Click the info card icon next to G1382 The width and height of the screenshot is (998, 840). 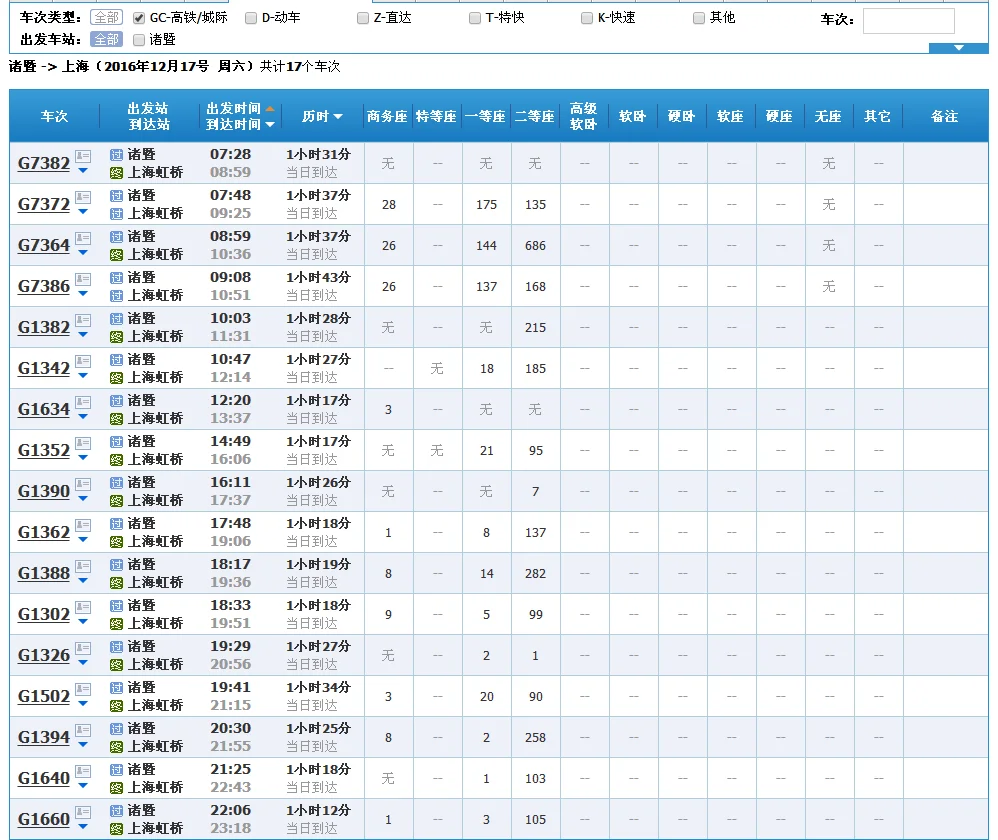[83, 319]
